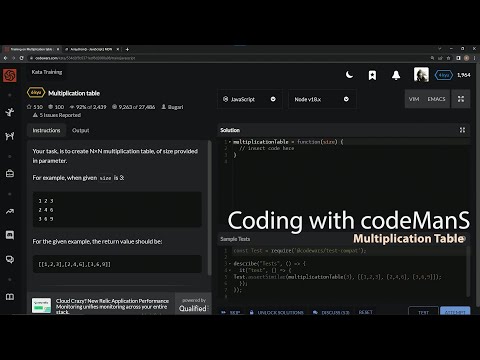Open the leaderboard trending arrow icon

pyautogui.click(x=10, y=211)
